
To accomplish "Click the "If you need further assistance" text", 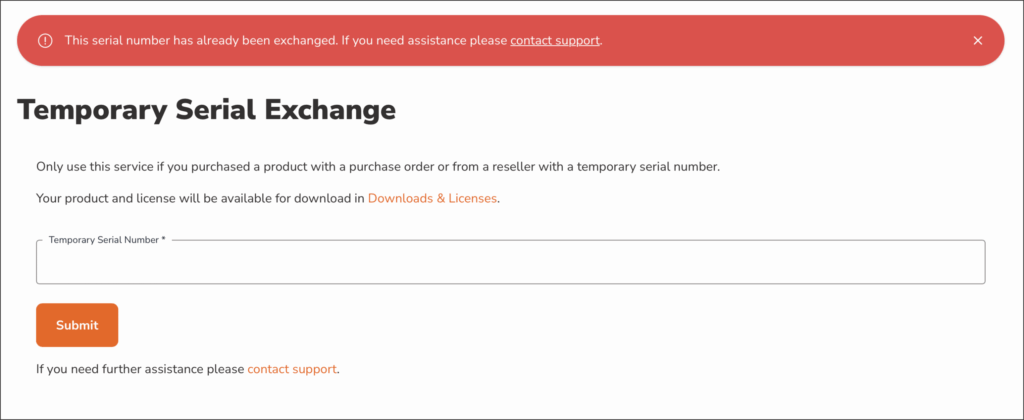I will (140, 369).
